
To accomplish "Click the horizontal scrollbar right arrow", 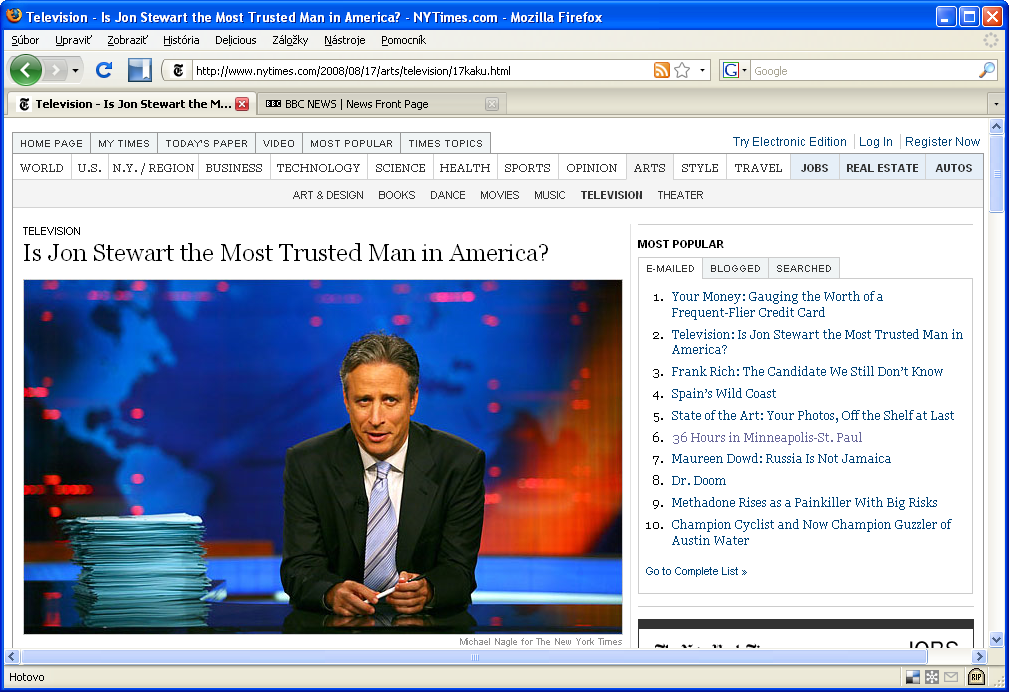I will point(979,657).
